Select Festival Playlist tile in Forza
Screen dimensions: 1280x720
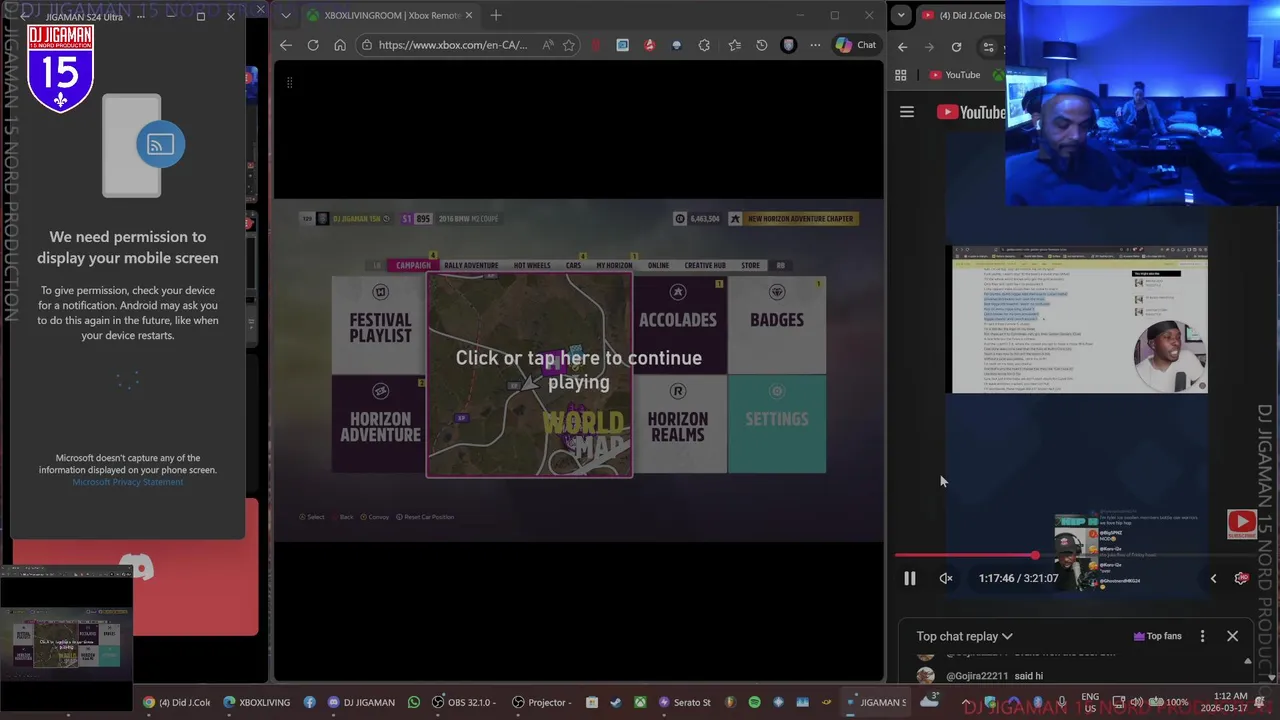[380, 326]
